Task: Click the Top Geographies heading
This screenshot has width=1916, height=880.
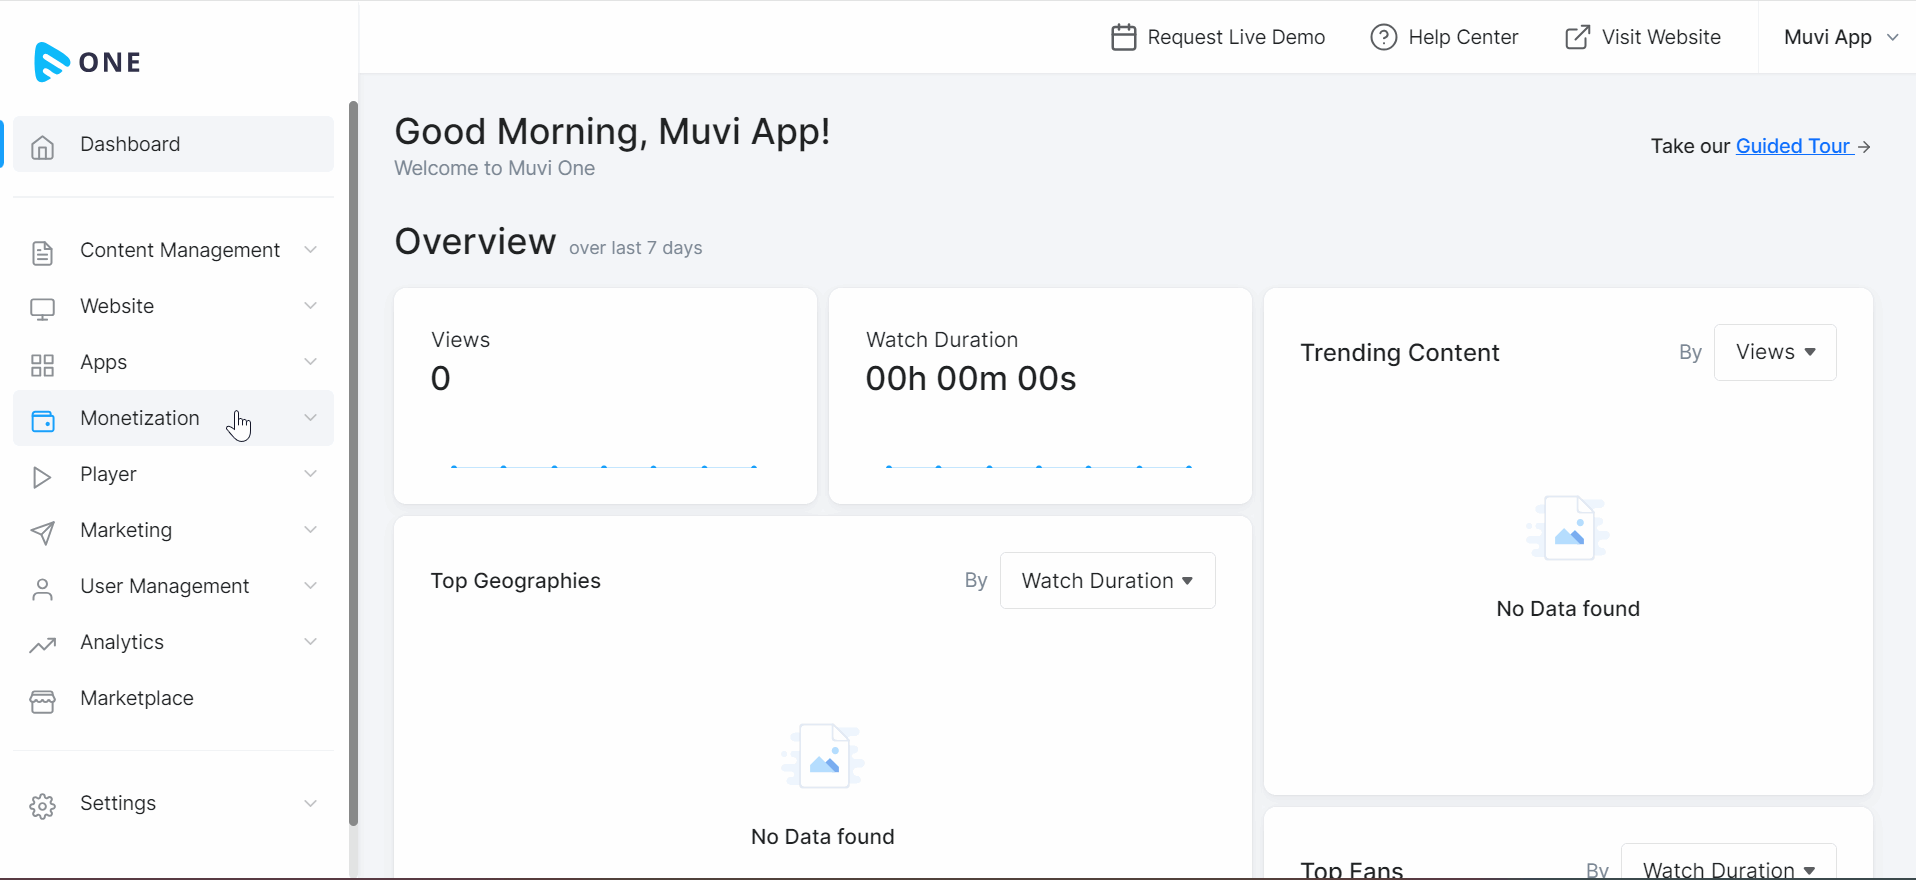Action: [x=515, y=581]
